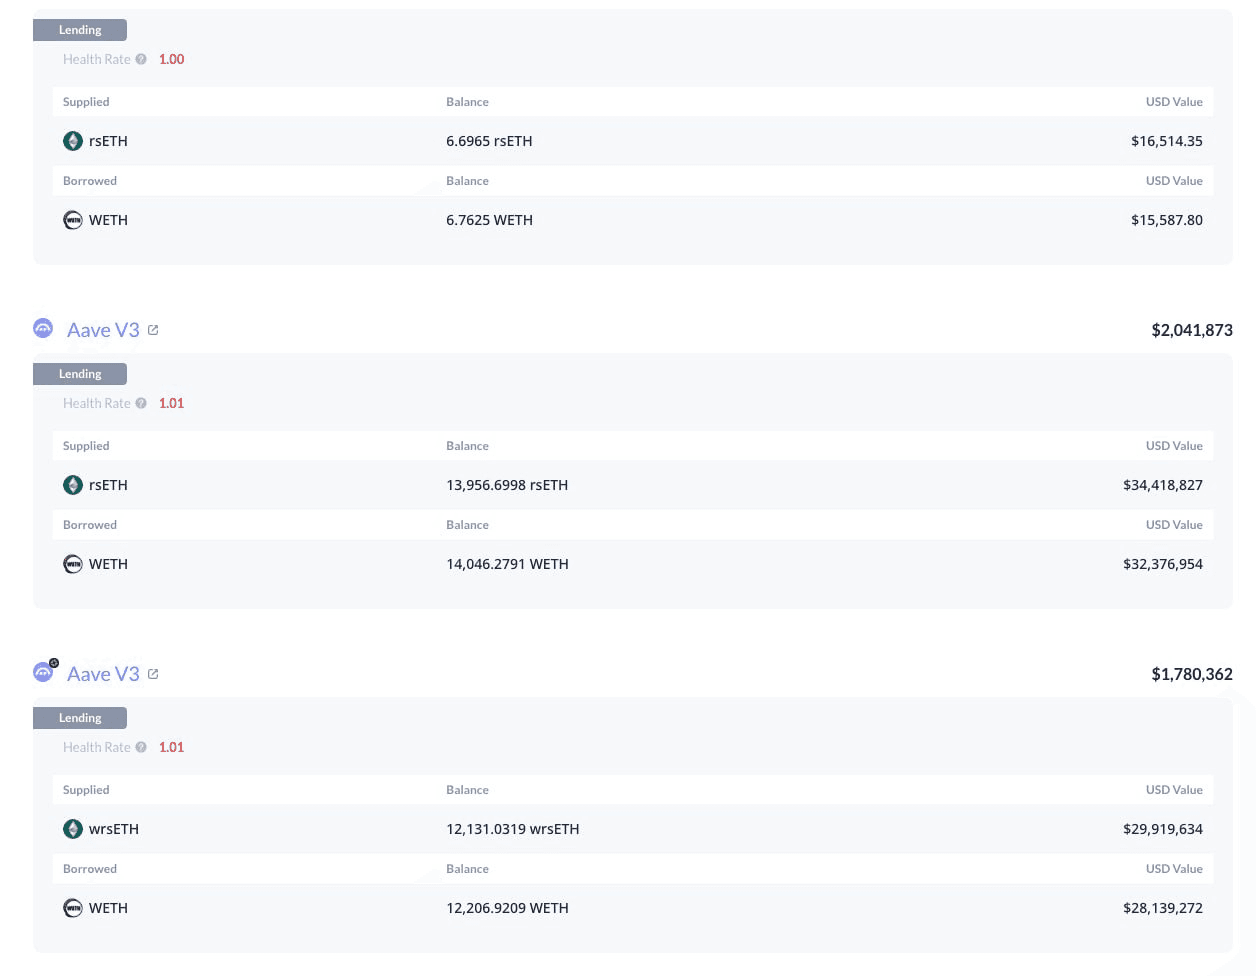Click WETH token icon with 6.7625 balance

(73, 220)
